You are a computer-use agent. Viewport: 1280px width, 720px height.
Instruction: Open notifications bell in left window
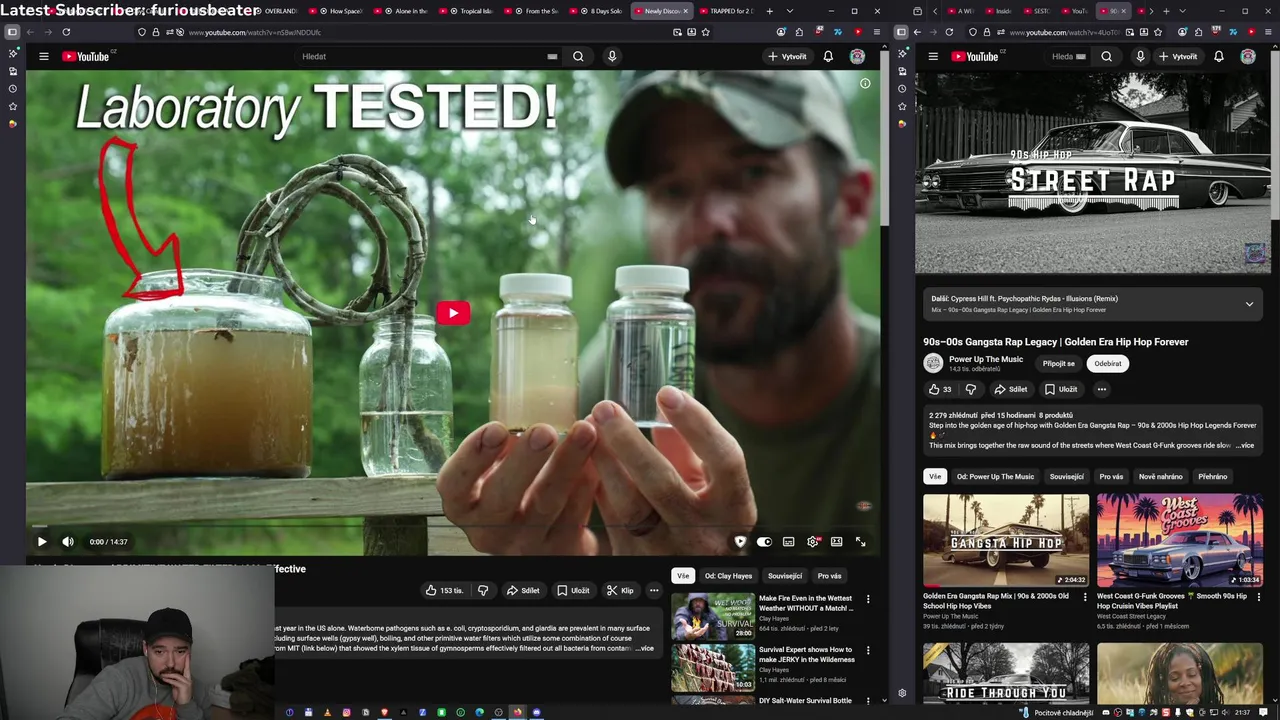coord(828,56)
